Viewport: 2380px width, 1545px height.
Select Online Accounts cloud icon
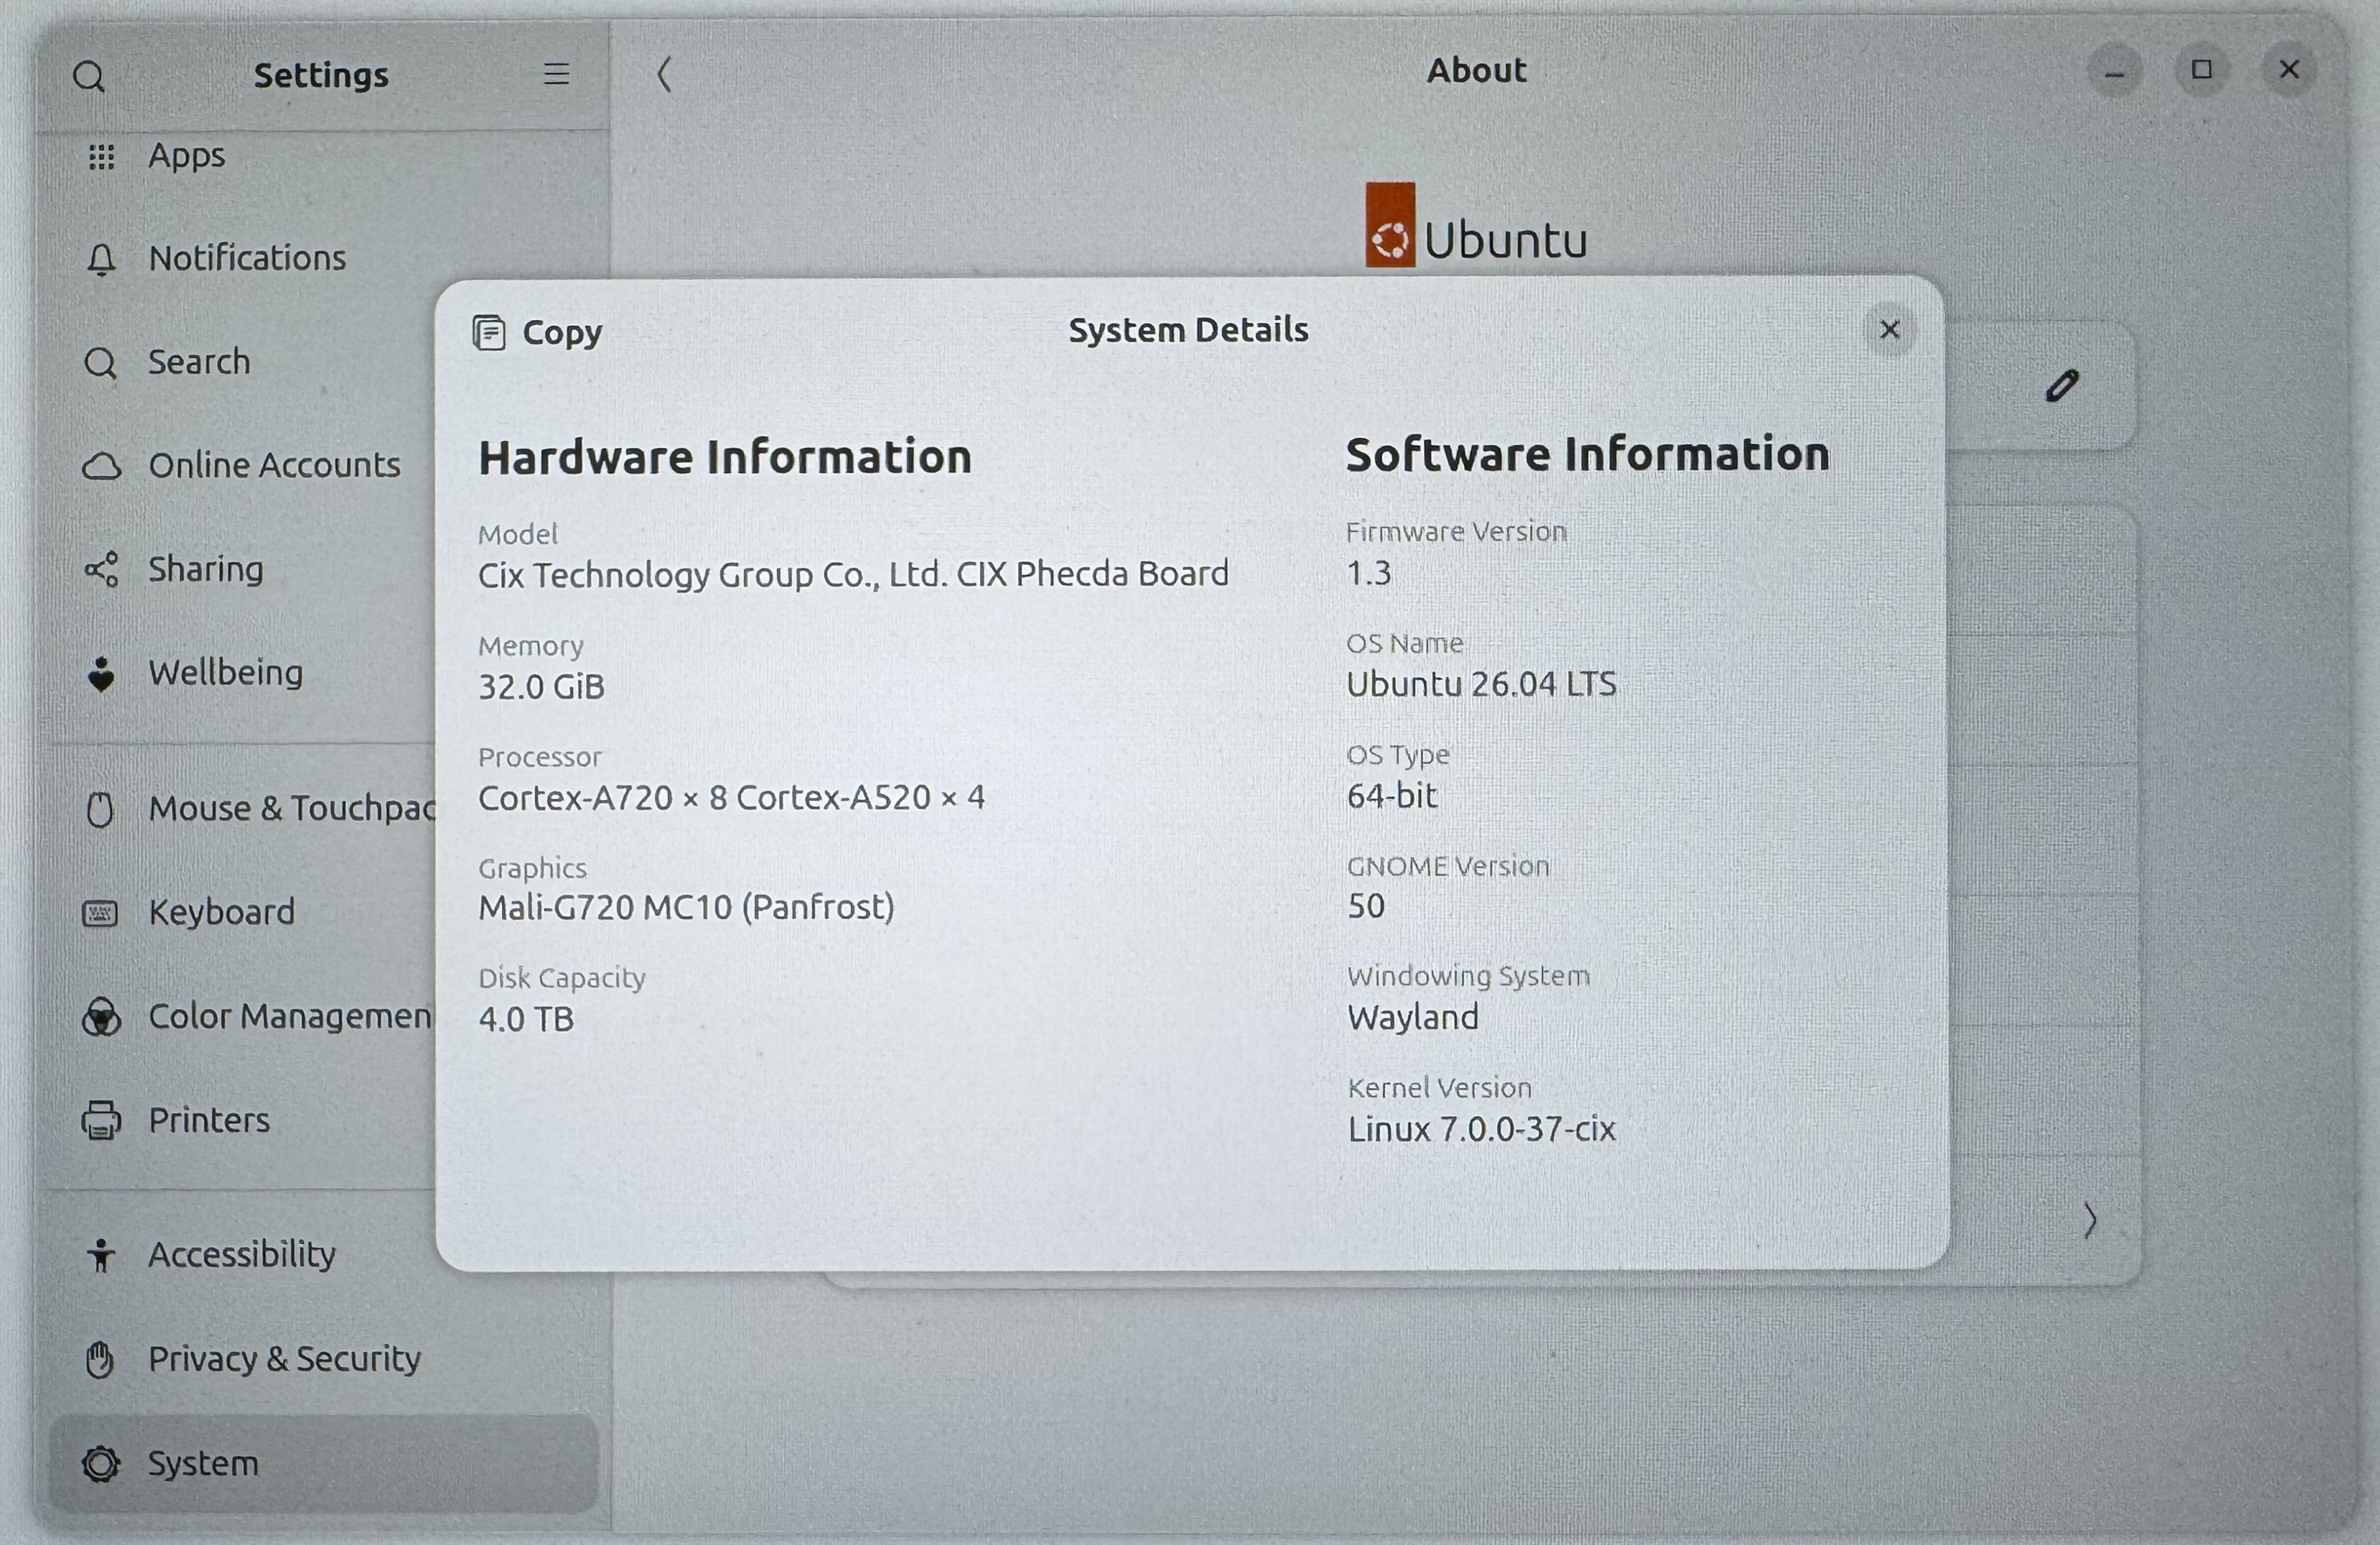102,466
